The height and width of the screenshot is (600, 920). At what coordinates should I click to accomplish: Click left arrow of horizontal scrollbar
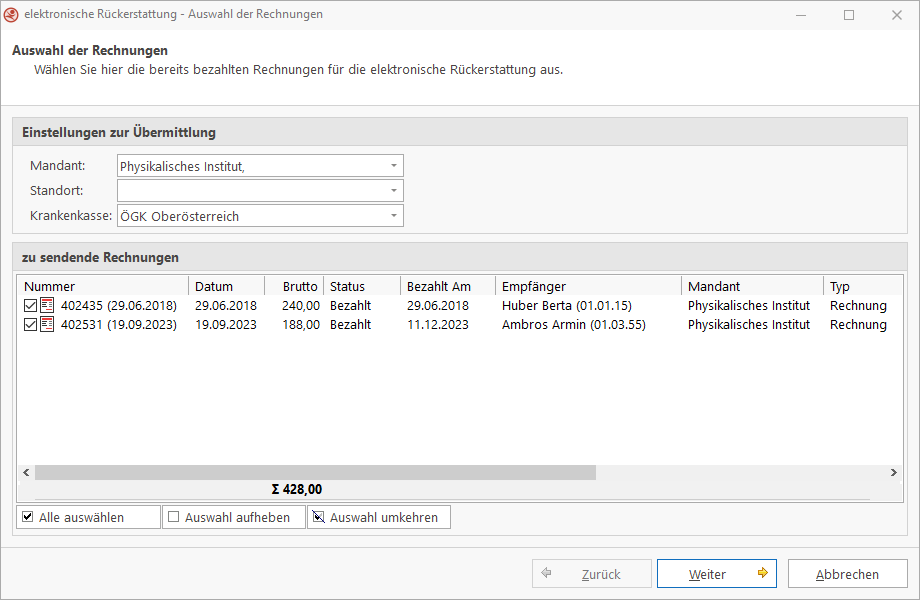tap(26, 472)
